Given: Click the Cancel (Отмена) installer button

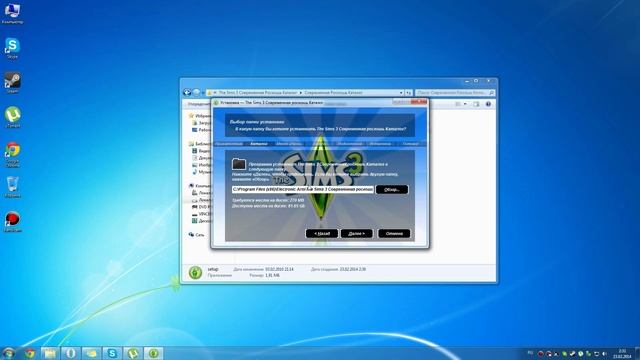Looking at the screenshot, I should (394, 233).
